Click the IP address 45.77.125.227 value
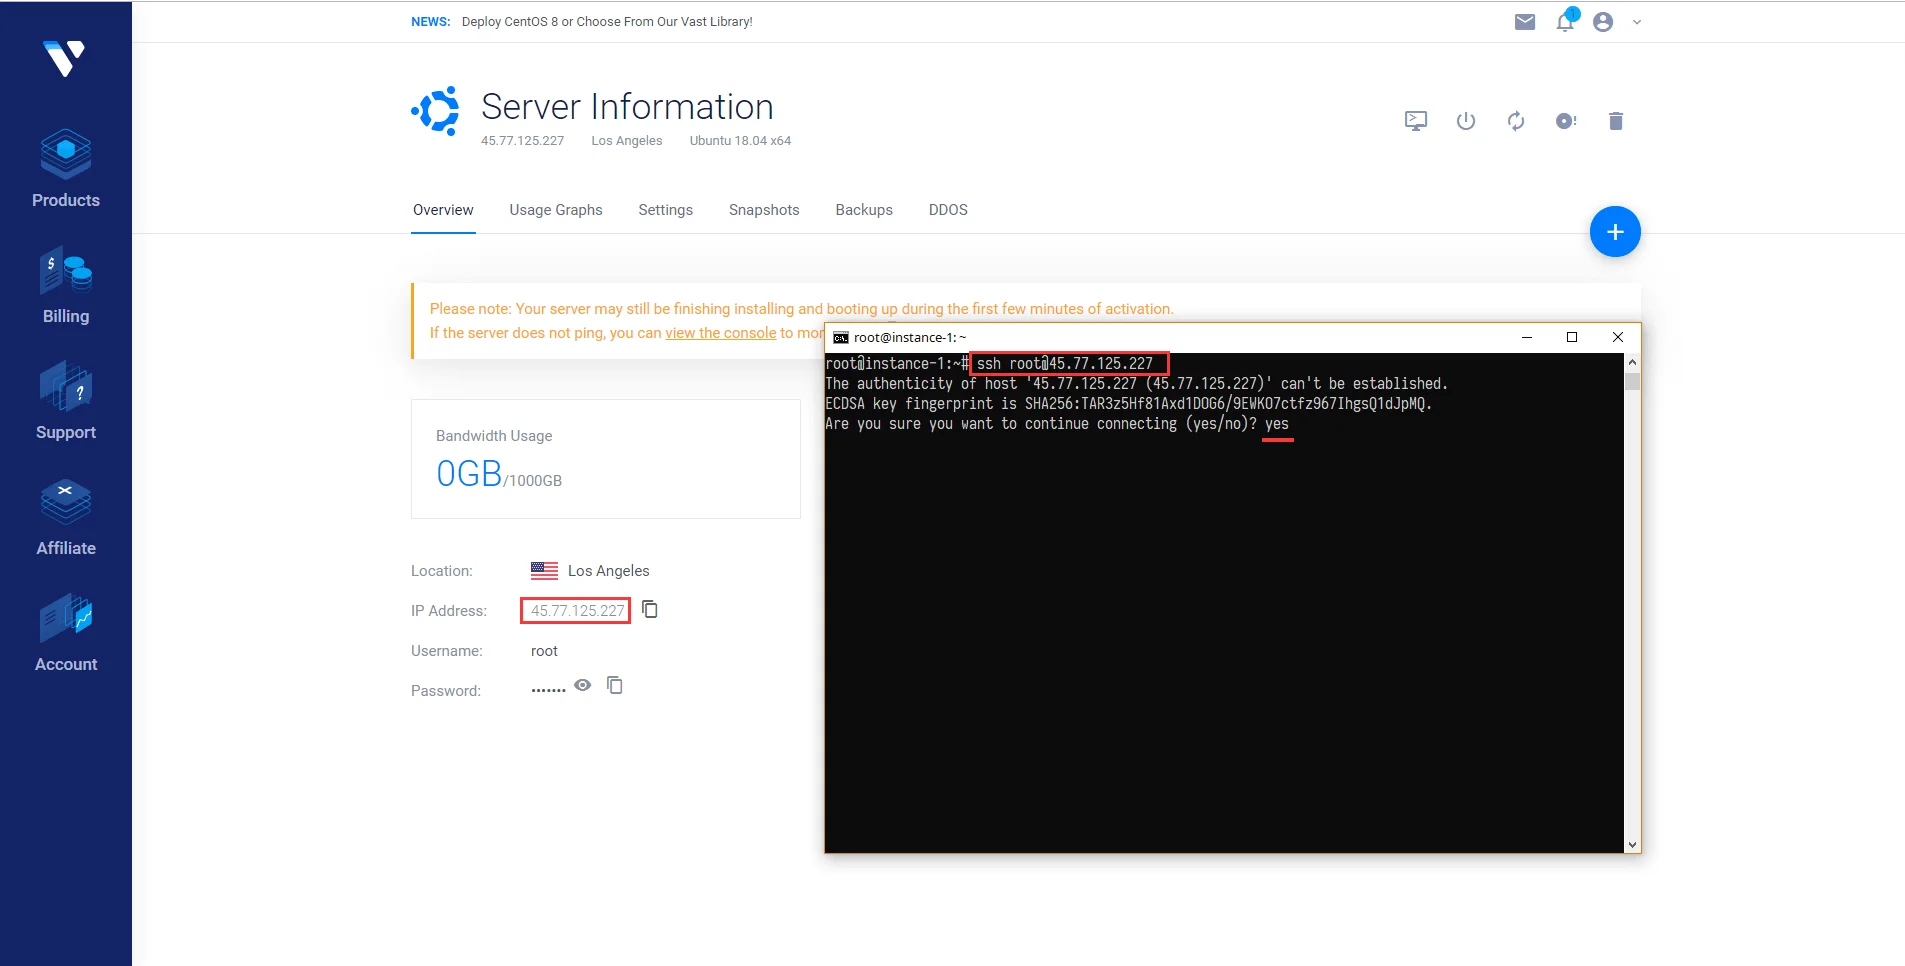The width and height of the screenshot is (1905, 966). tap(577, 611)
